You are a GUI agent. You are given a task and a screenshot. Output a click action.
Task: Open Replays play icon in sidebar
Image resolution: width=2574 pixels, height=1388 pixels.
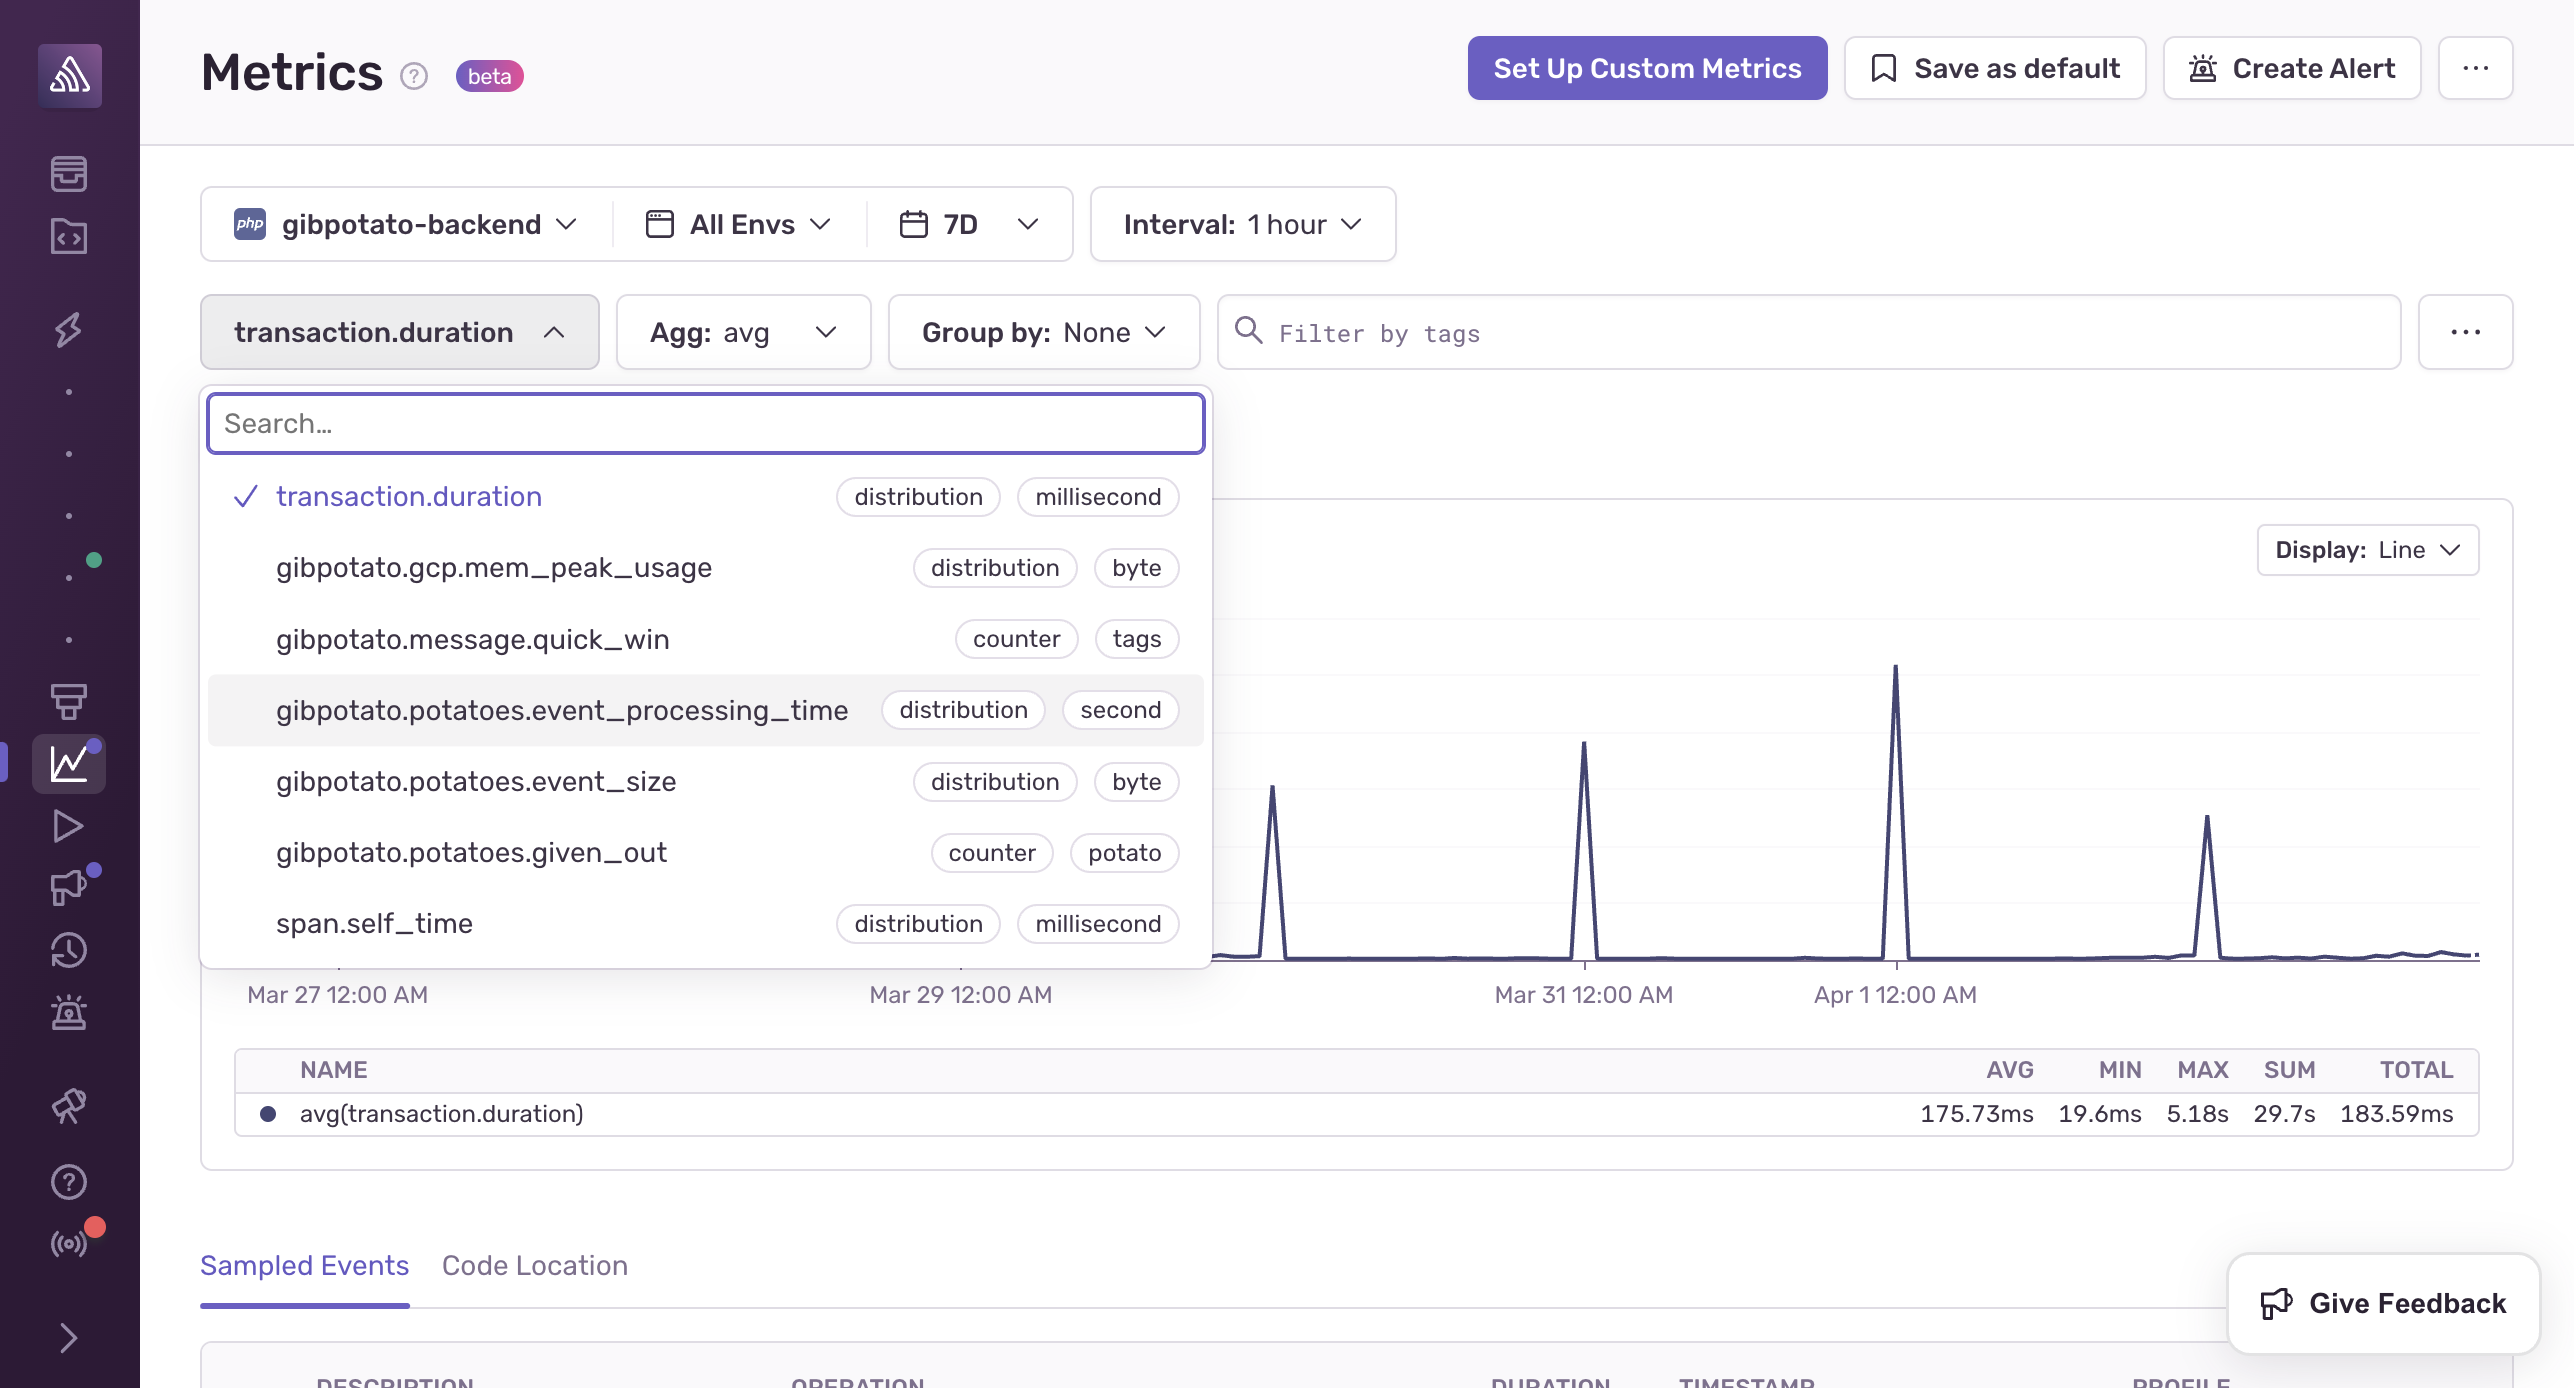click(x=69, y=826)
